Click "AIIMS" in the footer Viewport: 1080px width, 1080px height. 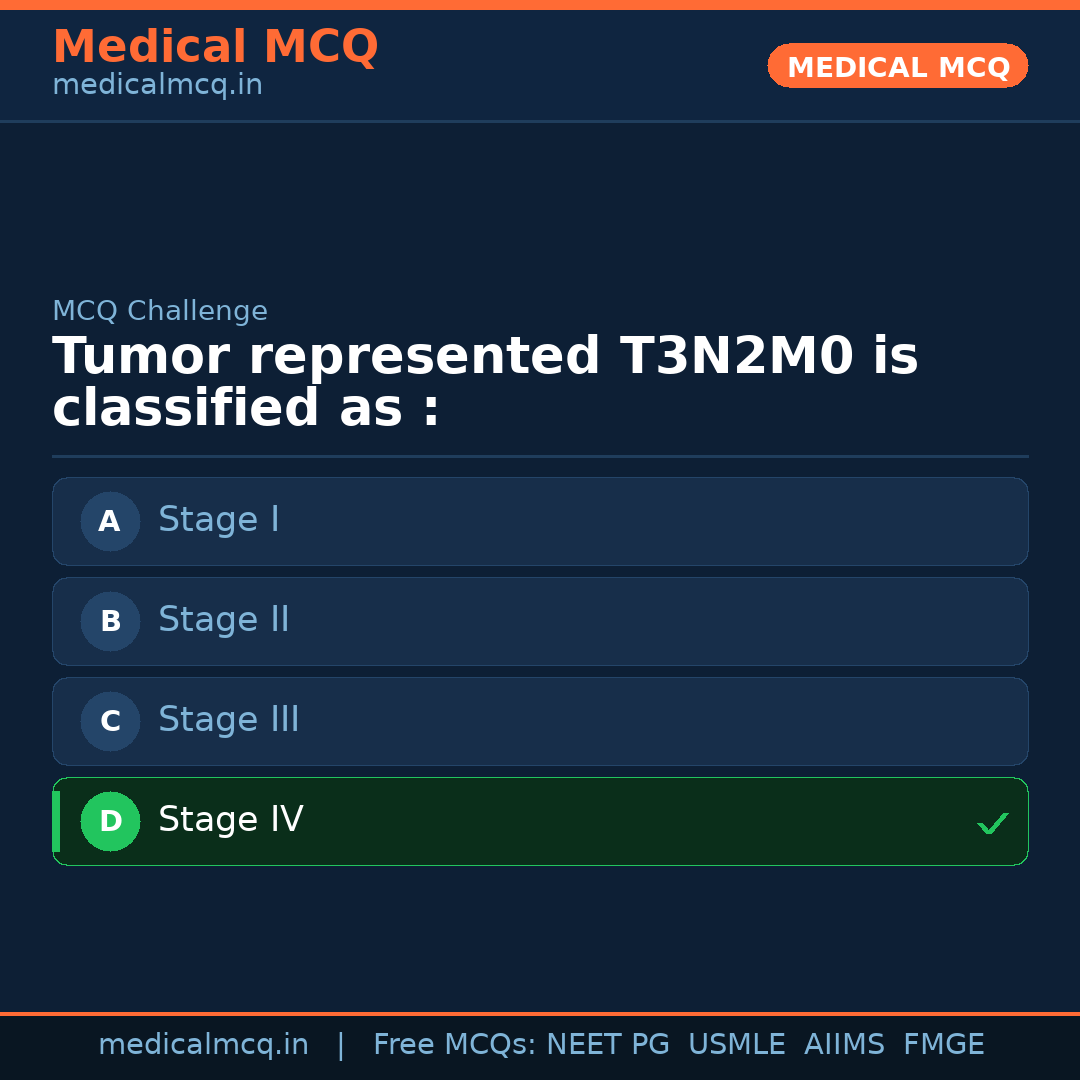844,1045
